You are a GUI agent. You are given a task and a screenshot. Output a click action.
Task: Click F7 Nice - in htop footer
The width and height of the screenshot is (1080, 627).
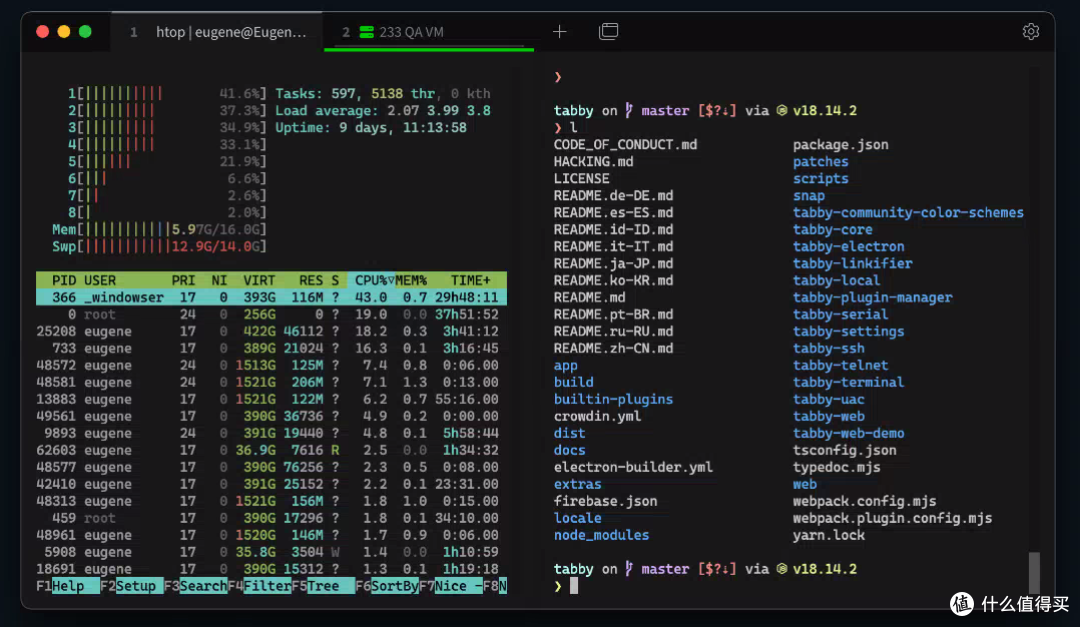click(450, 586)
